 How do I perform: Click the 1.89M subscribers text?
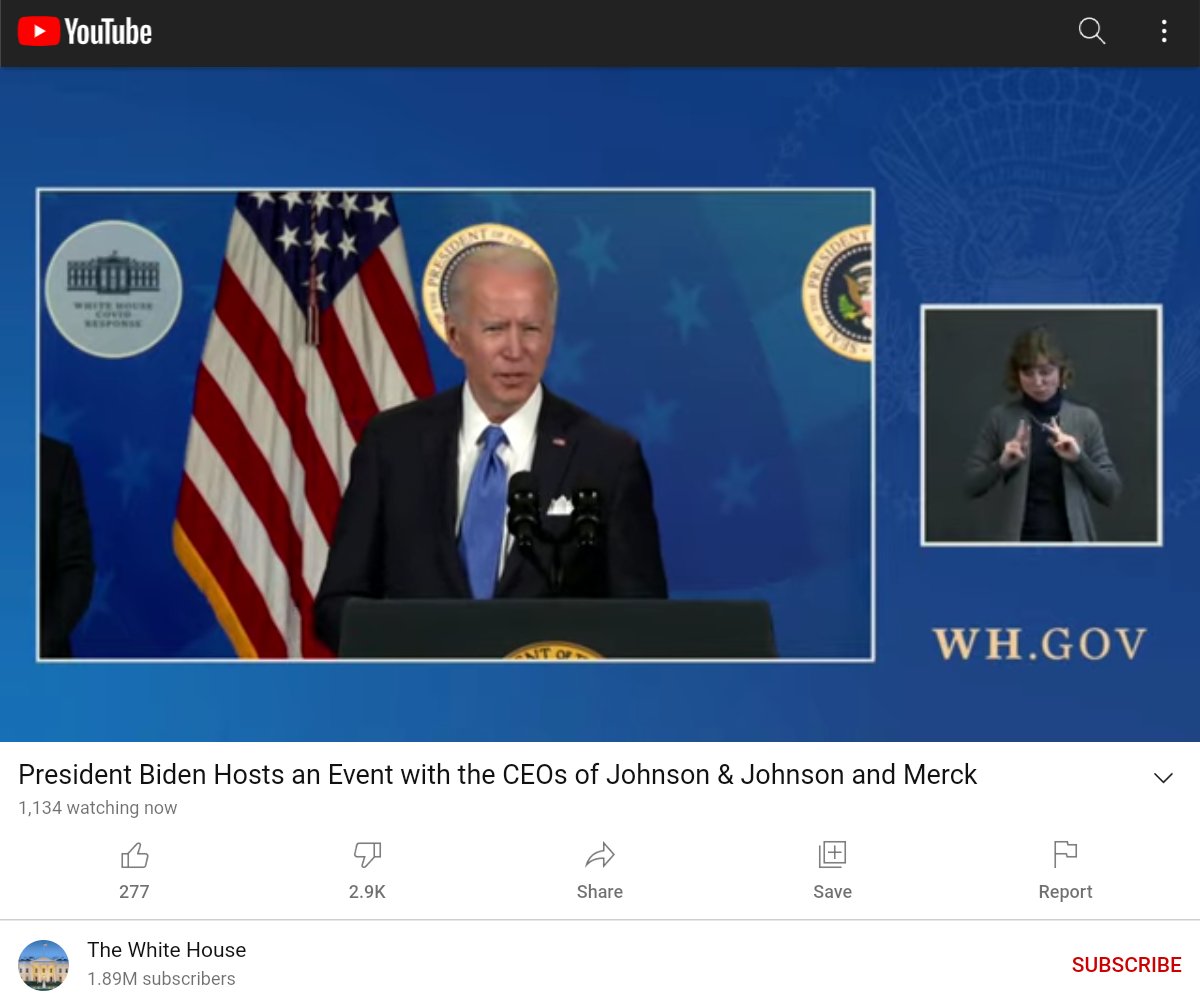[x=161, y=979]
